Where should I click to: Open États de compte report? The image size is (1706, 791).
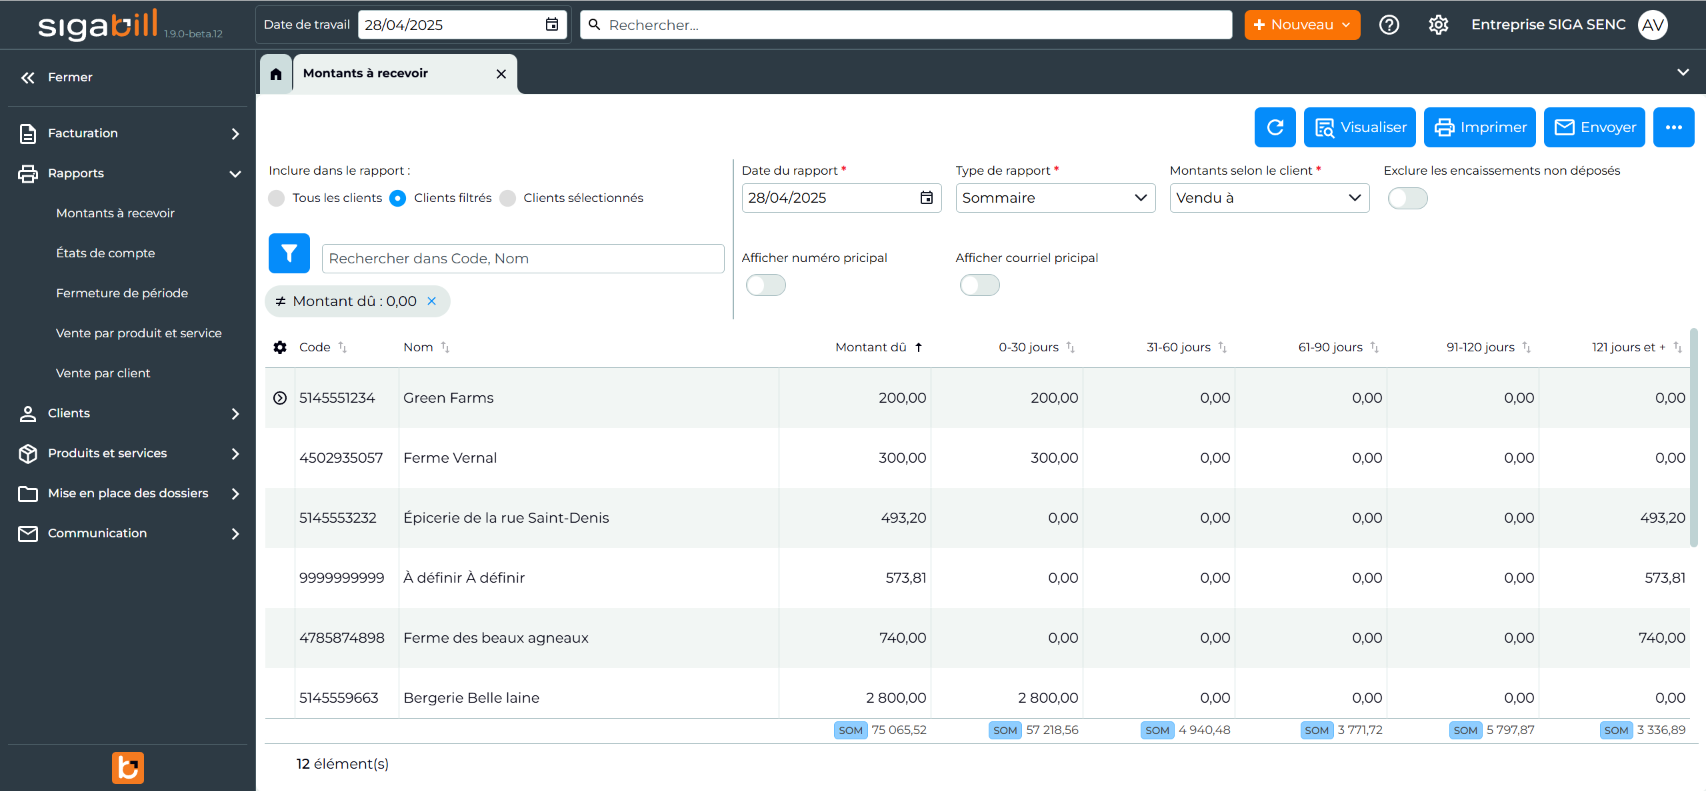[106, 253]
